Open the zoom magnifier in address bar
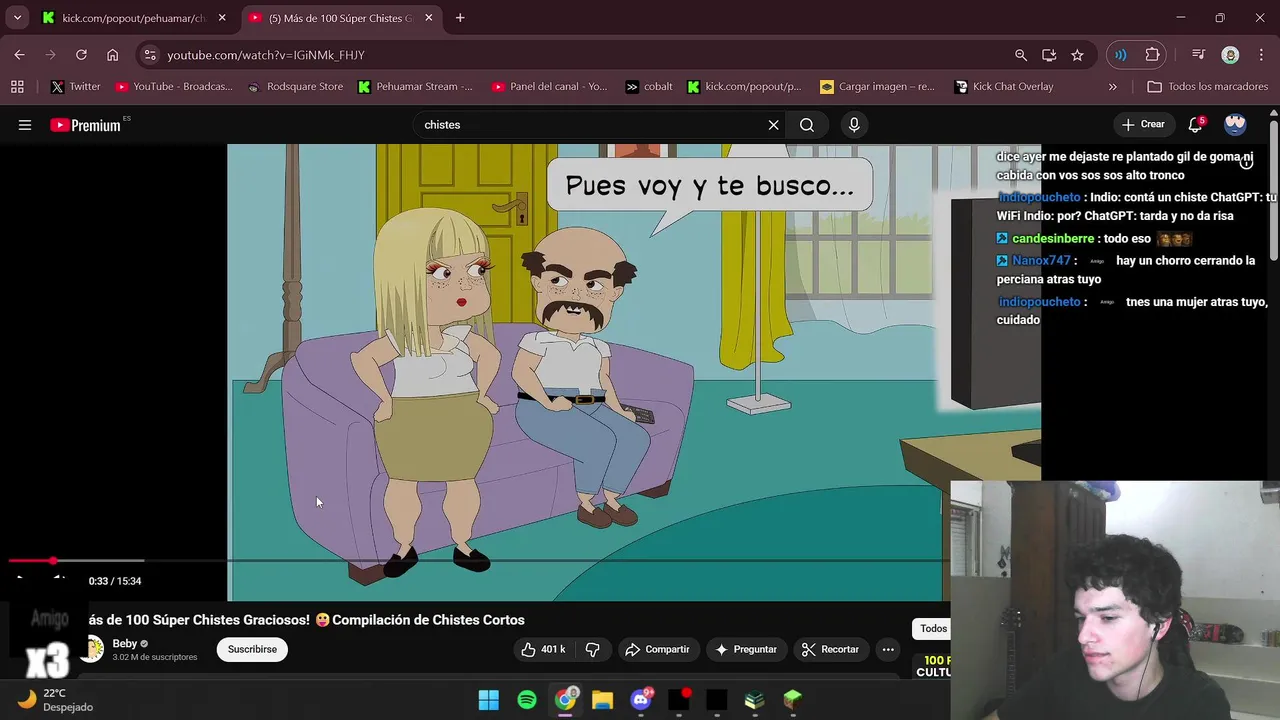1280x720 pixels. click(1021, 55)
